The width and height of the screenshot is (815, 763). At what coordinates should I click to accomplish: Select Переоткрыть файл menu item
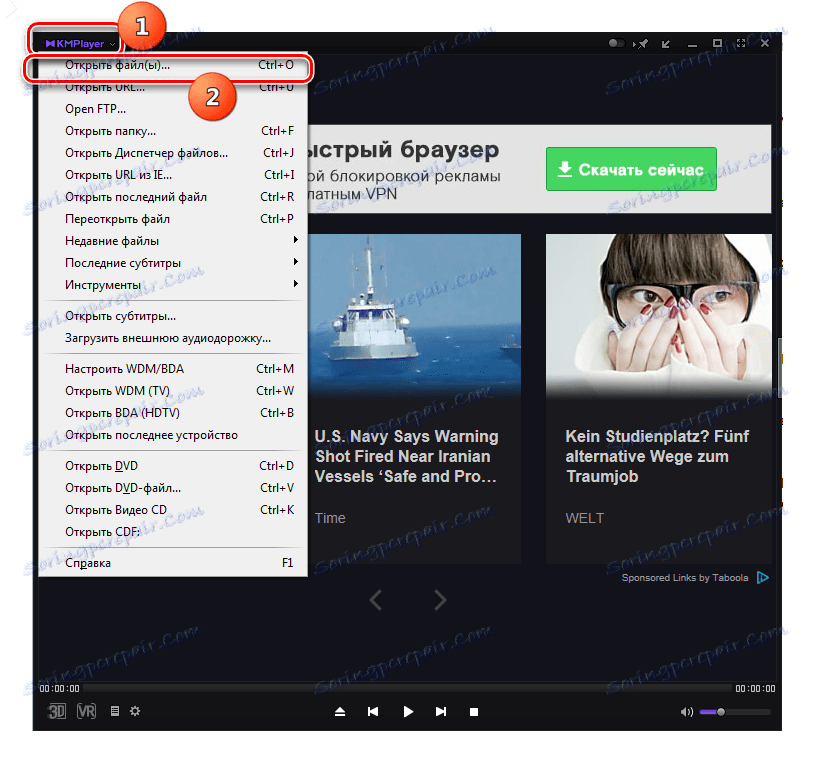pyautogui.click(x=173, y=219)
